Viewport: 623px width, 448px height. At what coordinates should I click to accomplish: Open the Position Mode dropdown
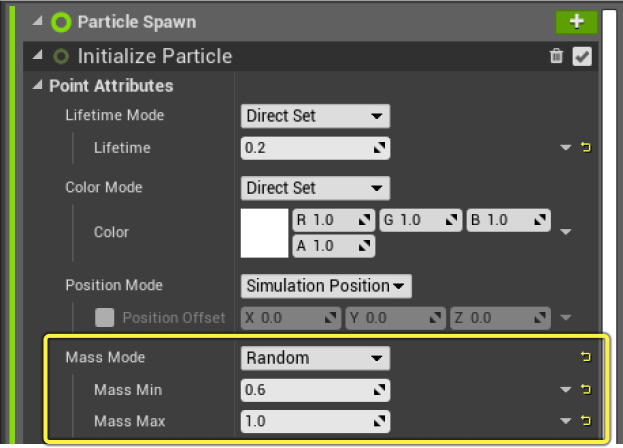(326, 286)
